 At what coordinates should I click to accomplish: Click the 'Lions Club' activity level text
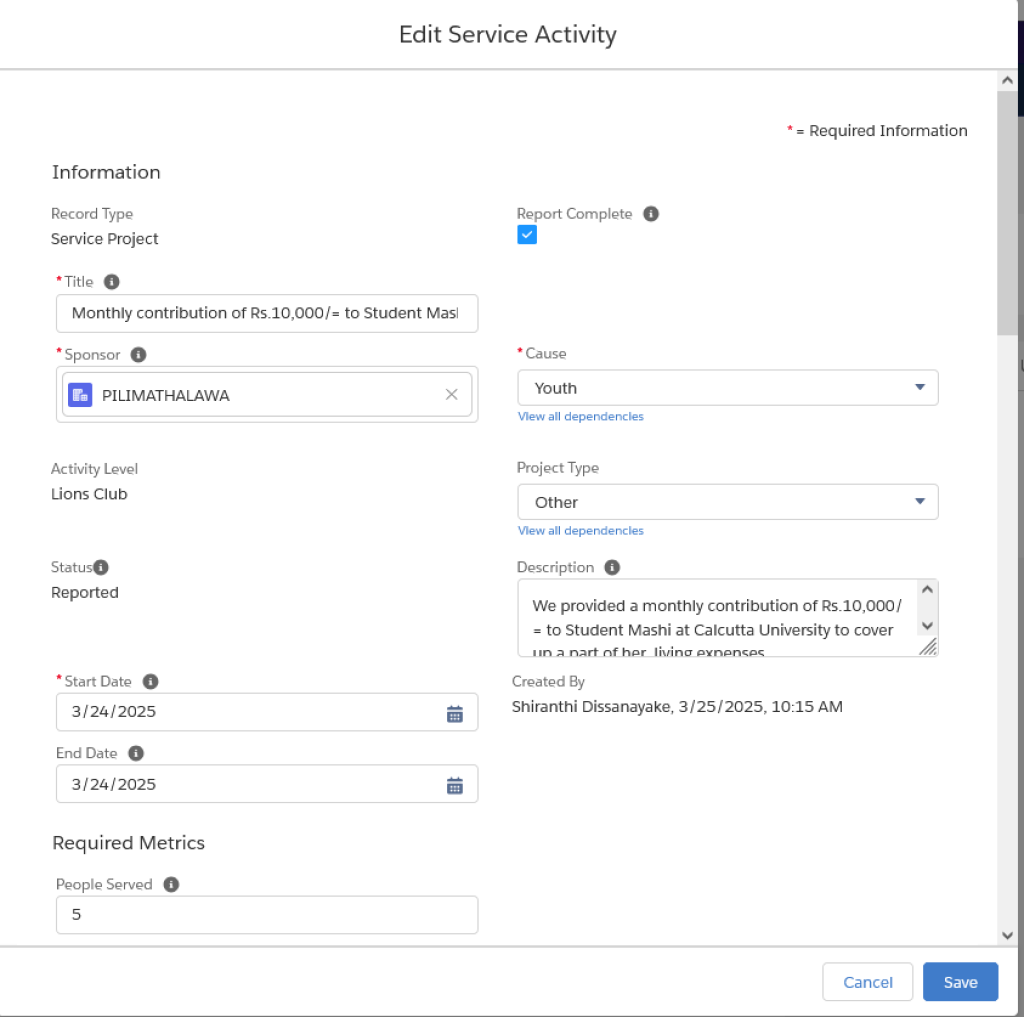89,494
